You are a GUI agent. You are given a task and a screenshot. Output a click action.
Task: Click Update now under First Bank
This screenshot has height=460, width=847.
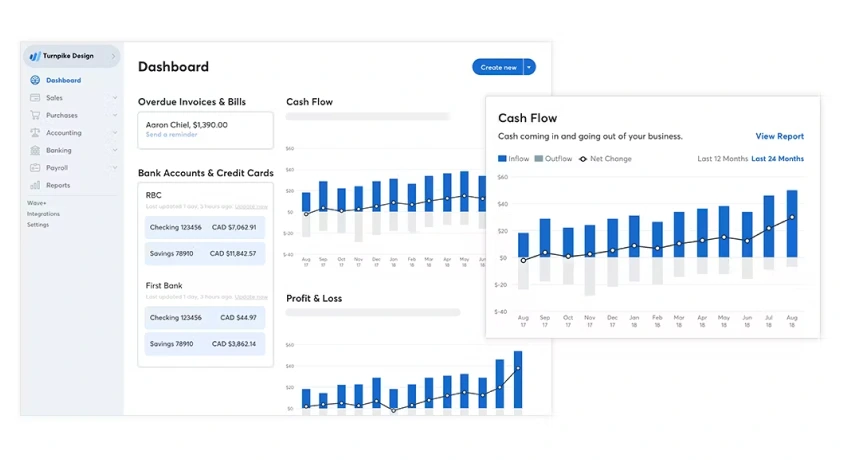(x=251, y=297)
